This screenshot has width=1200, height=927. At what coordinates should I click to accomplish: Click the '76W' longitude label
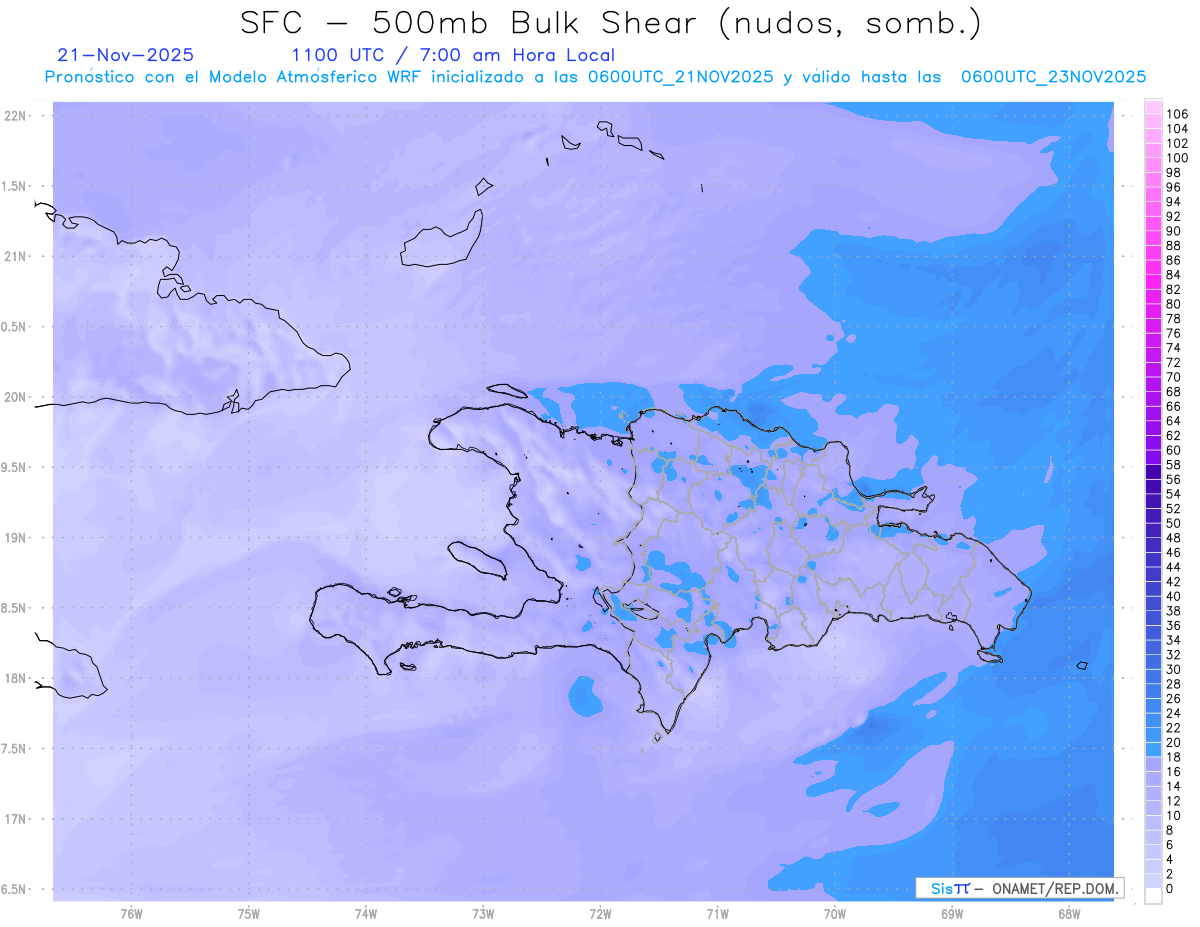coord(131,914)
